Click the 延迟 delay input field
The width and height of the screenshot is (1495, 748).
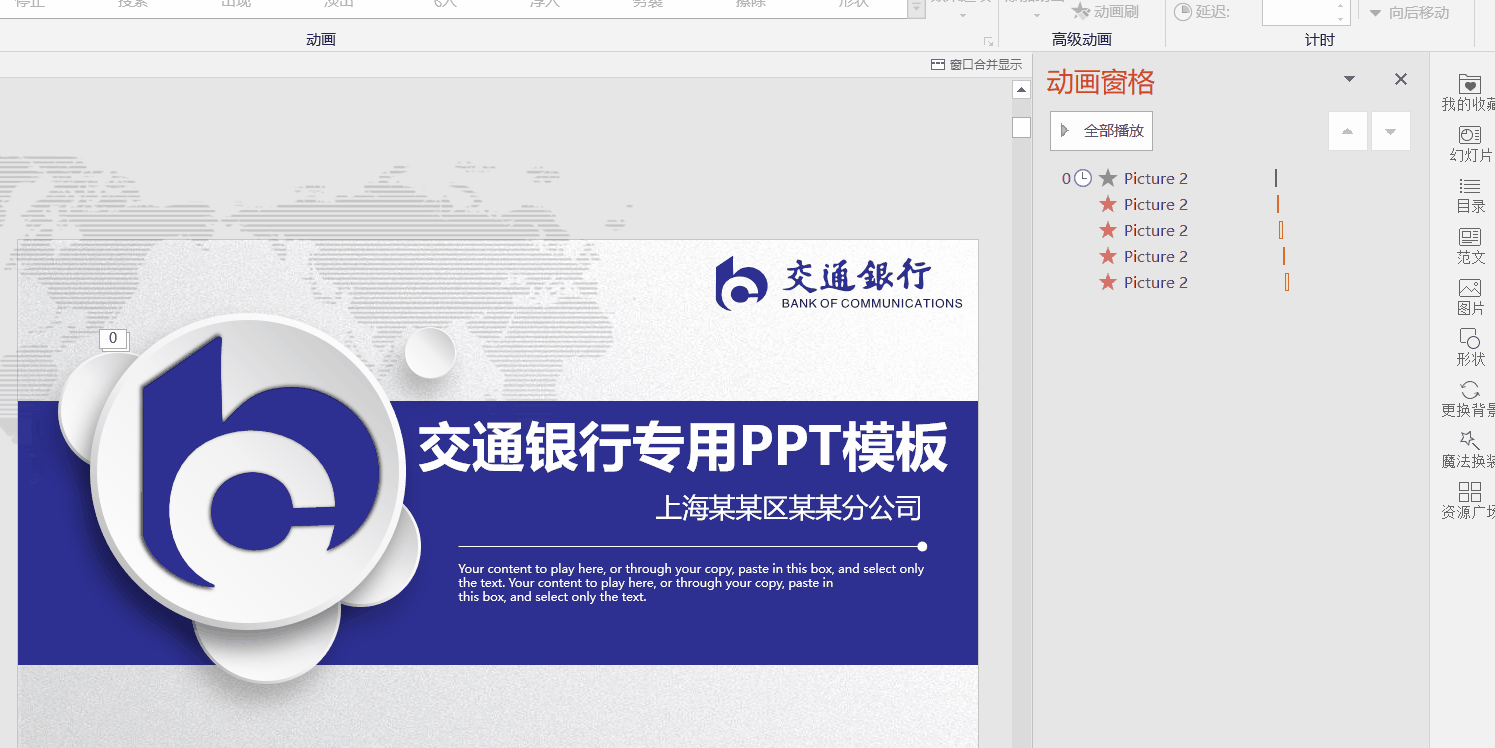pyautogui.click(x=1297, y=12)
